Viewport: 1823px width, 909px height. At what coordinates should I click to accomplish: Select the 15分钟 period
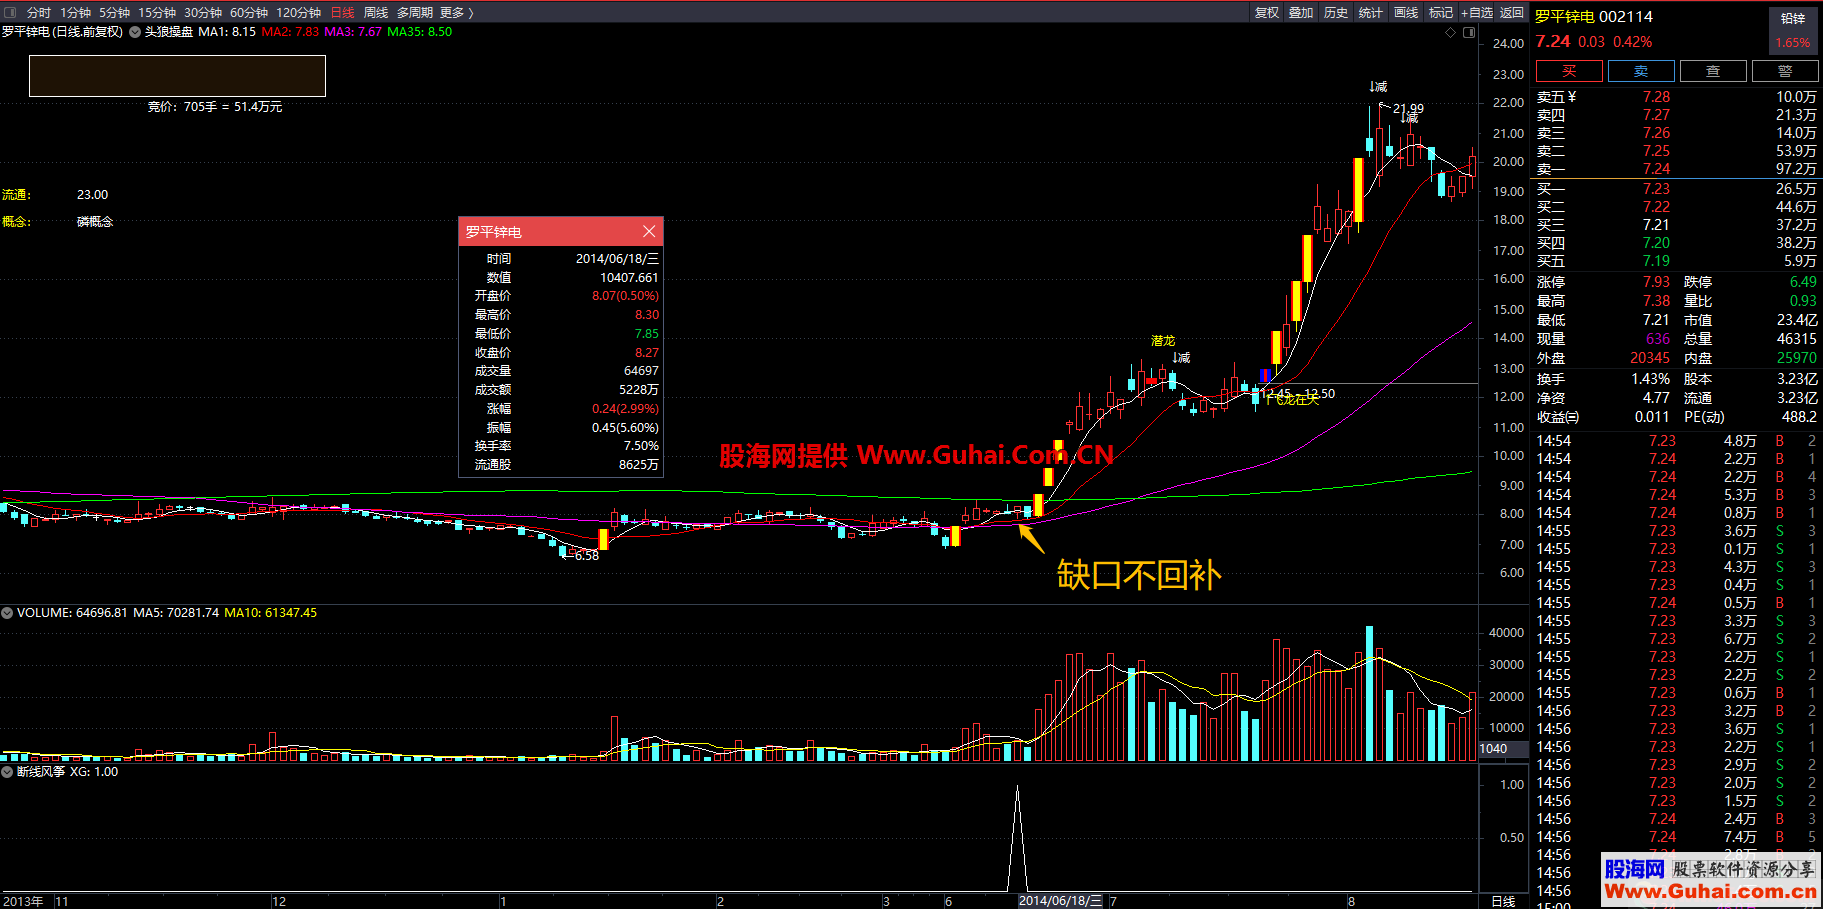tap(157, 13)
